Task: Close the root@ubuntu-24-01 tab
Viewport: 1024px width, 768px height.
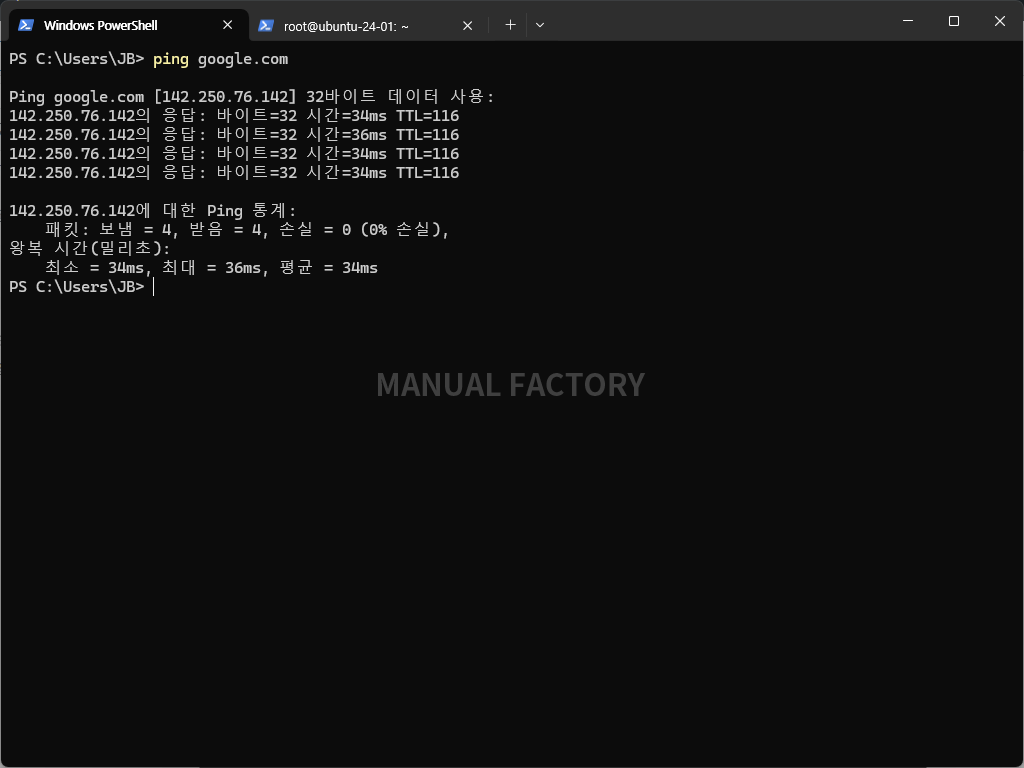Action: [x=468, y=25]
